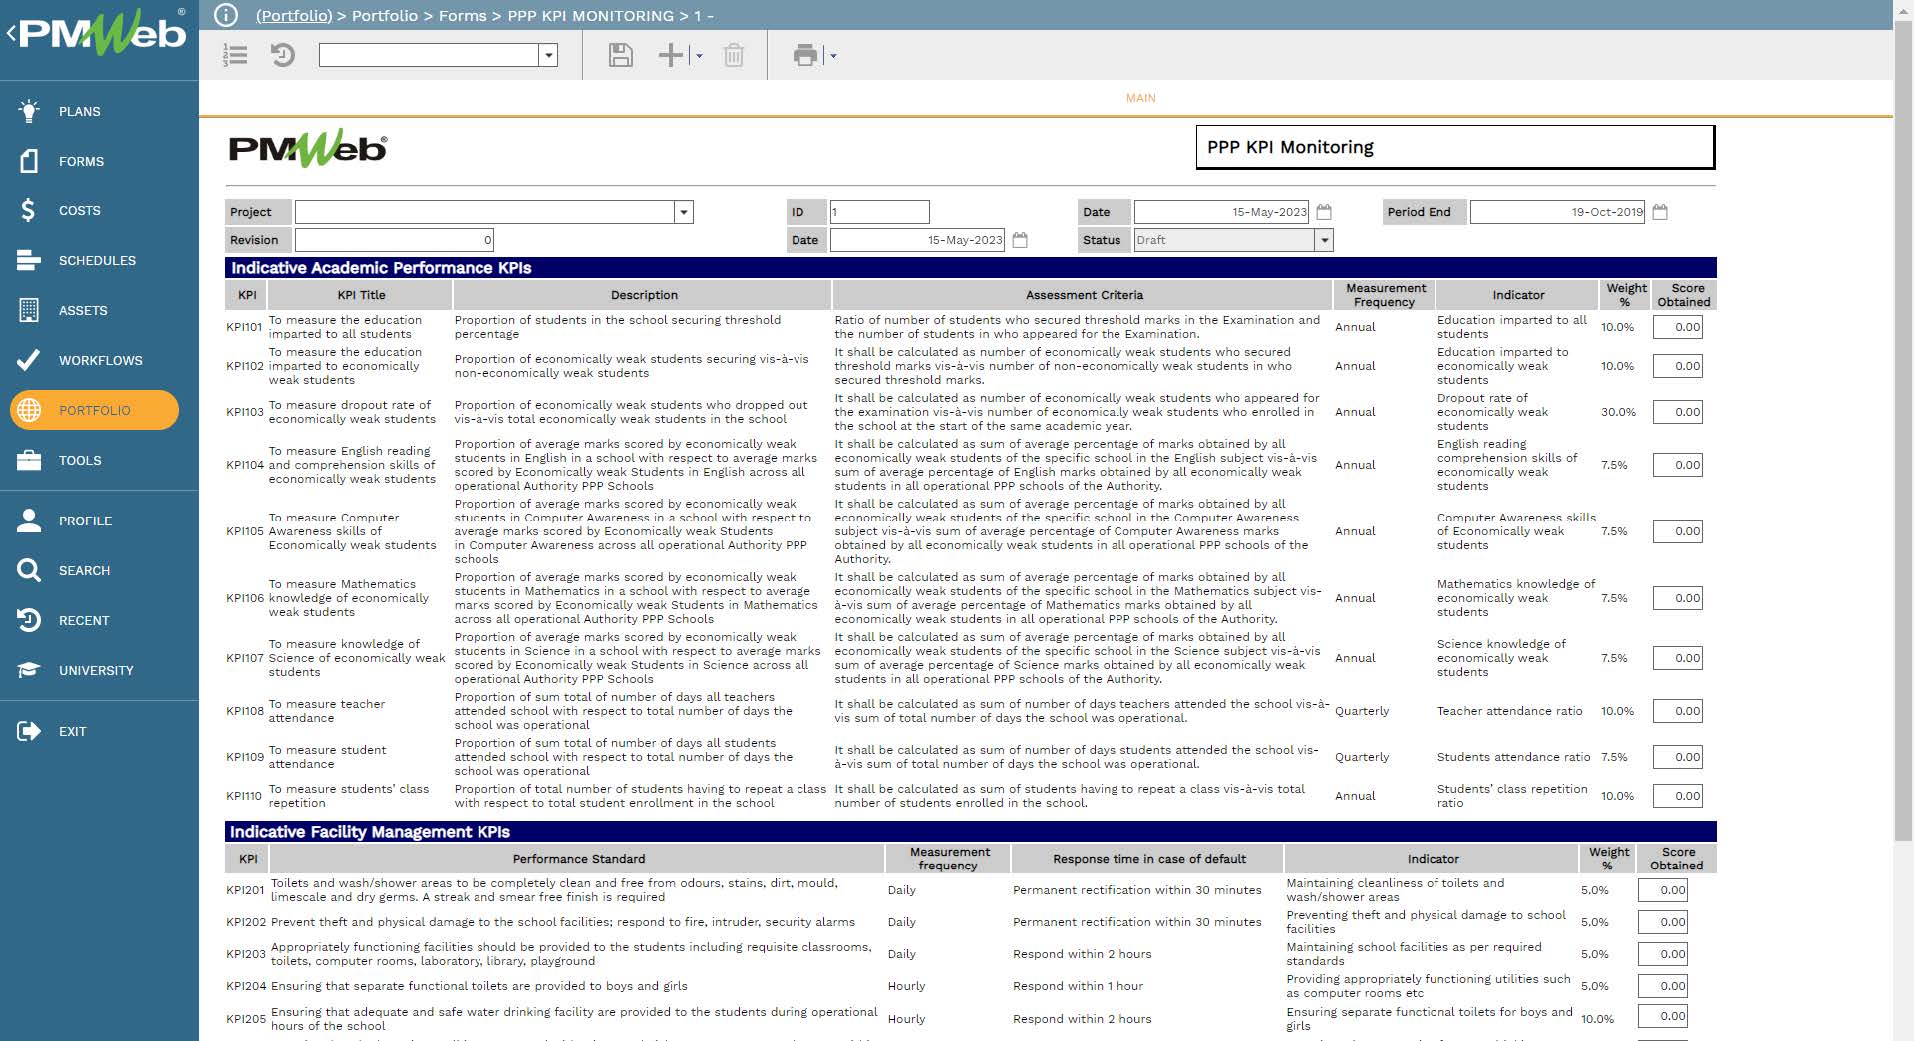This screenshot has width=1914, height=1041.
Task: Expand the Project selection dropdown
Action: [683, 212]
